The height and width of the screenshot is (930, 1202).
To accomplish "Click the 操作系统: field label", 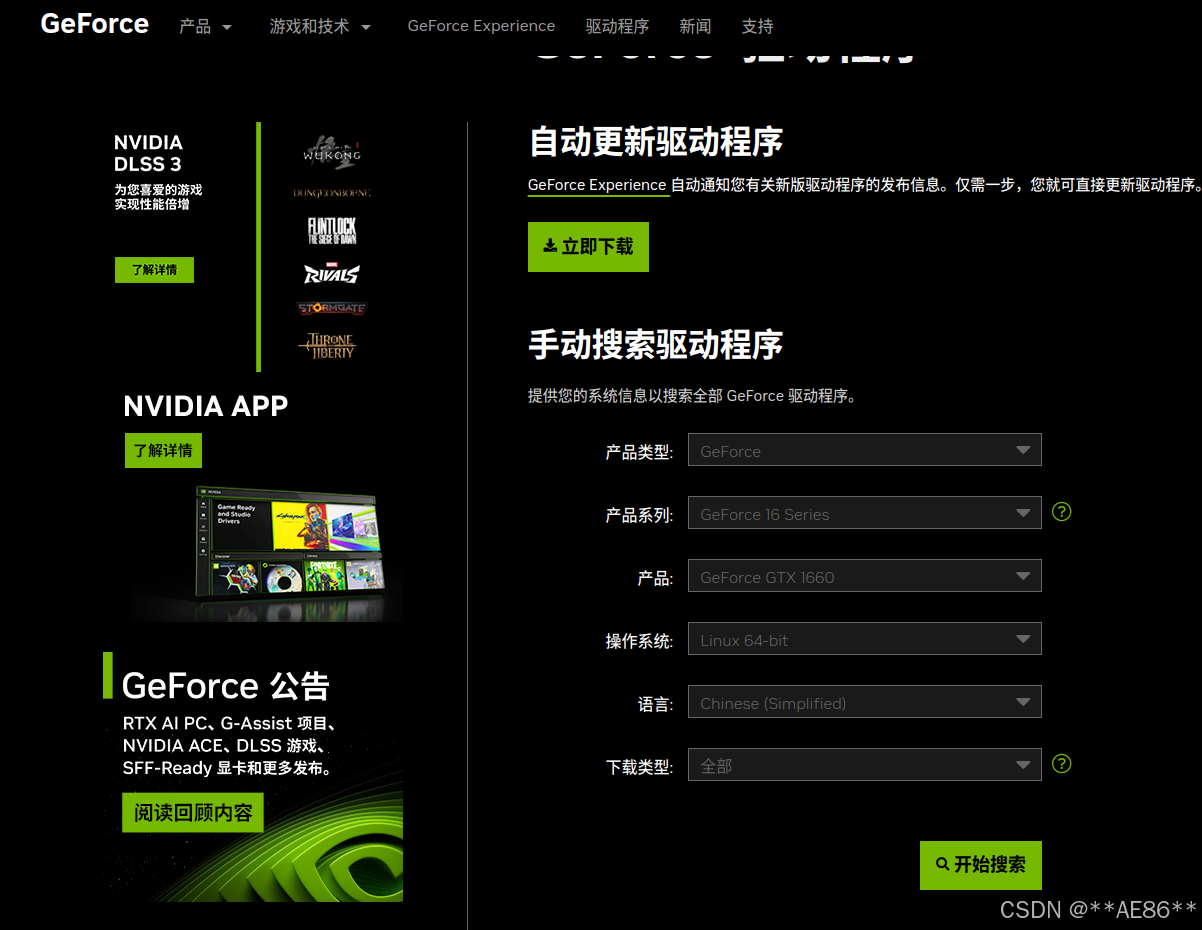I will click(640, 641).
